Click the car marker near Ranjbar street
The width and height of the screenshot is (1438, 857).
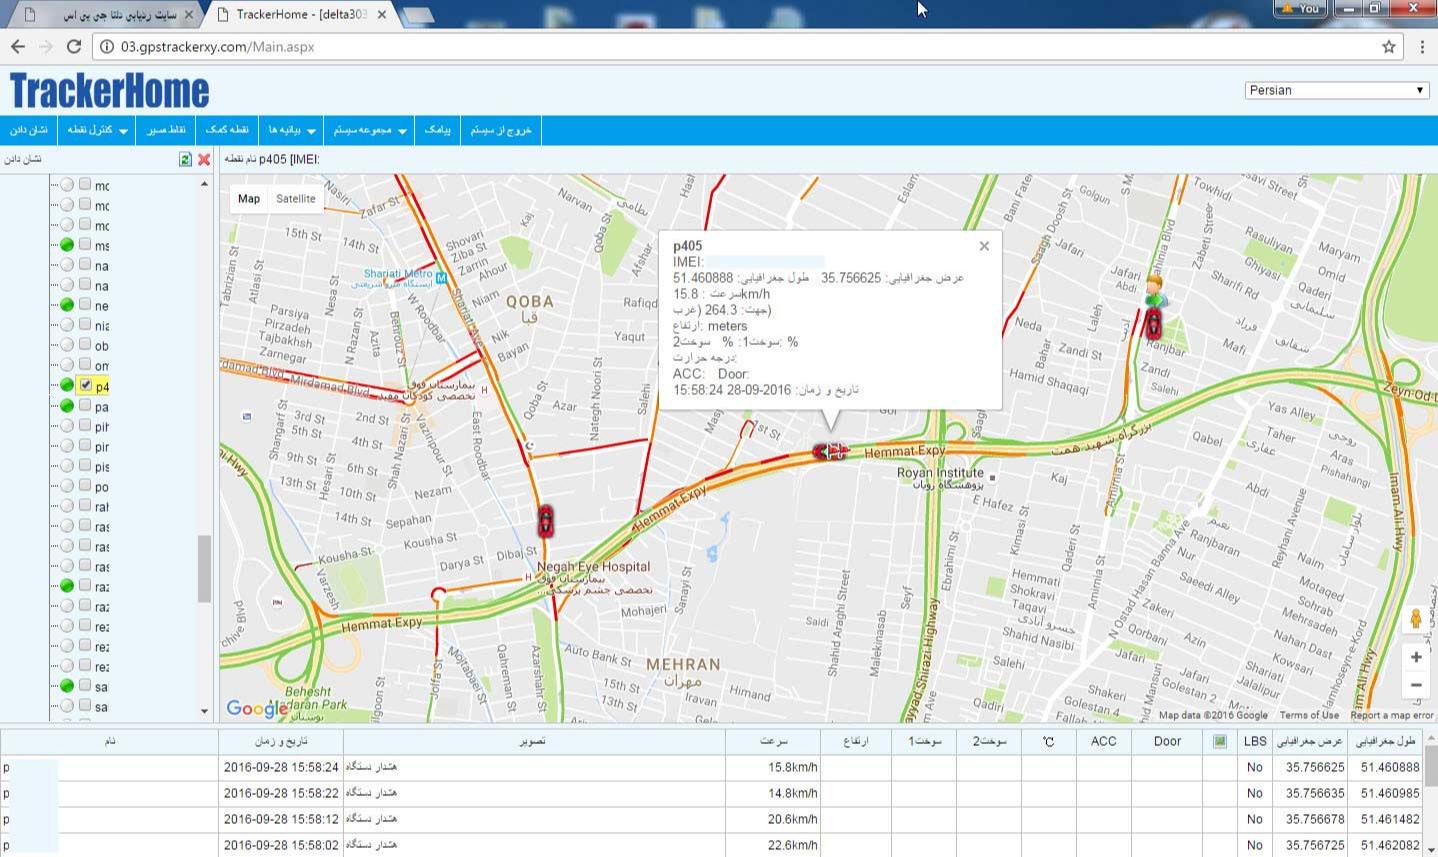tap(1153, 324)
